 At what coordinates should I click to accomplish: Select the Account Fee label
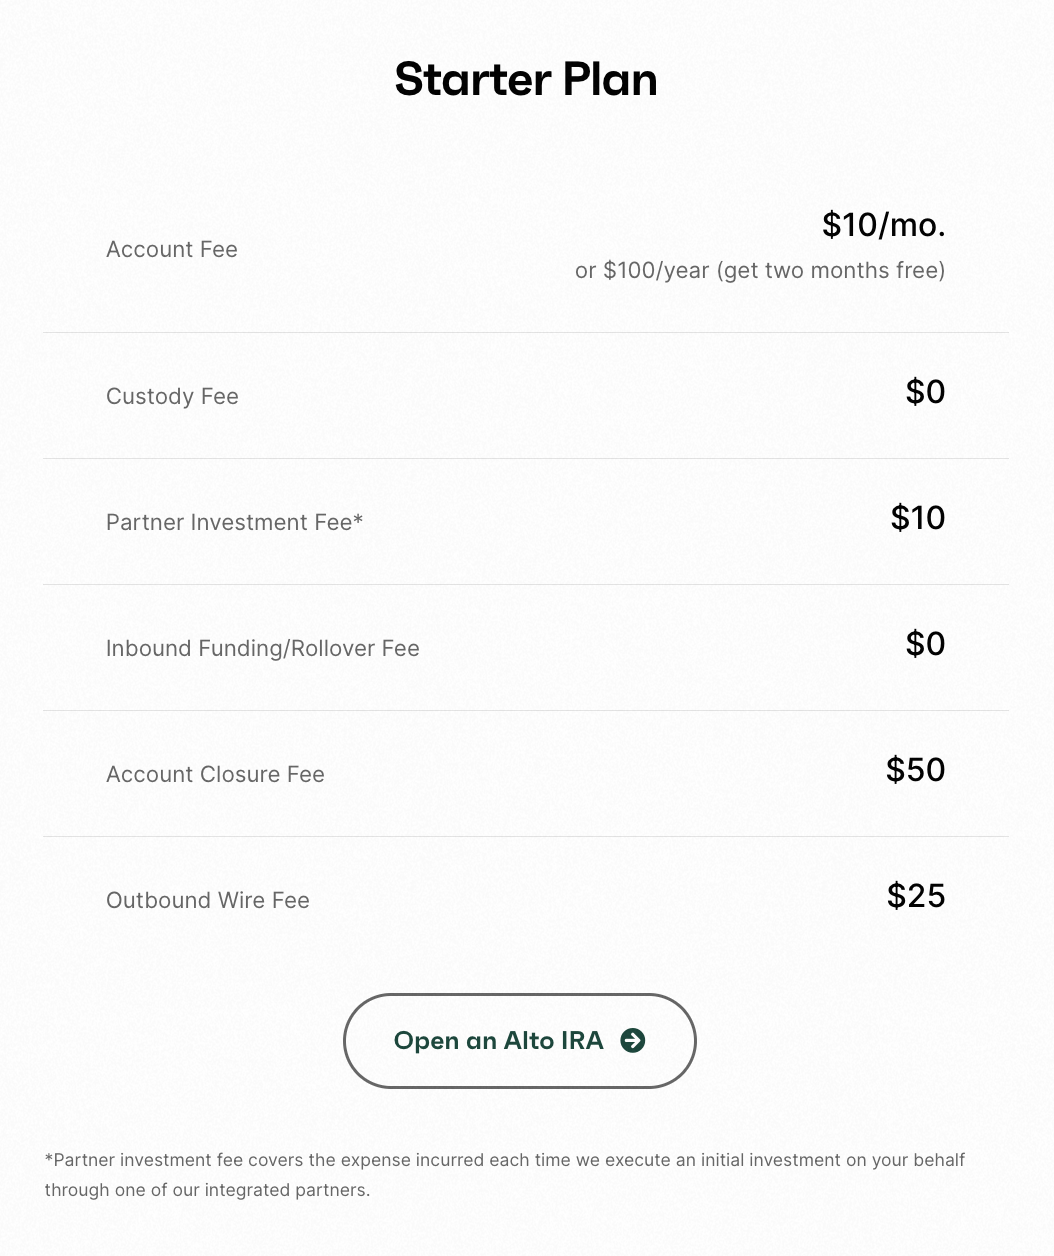pyautogui.click(x=172, y=249)
